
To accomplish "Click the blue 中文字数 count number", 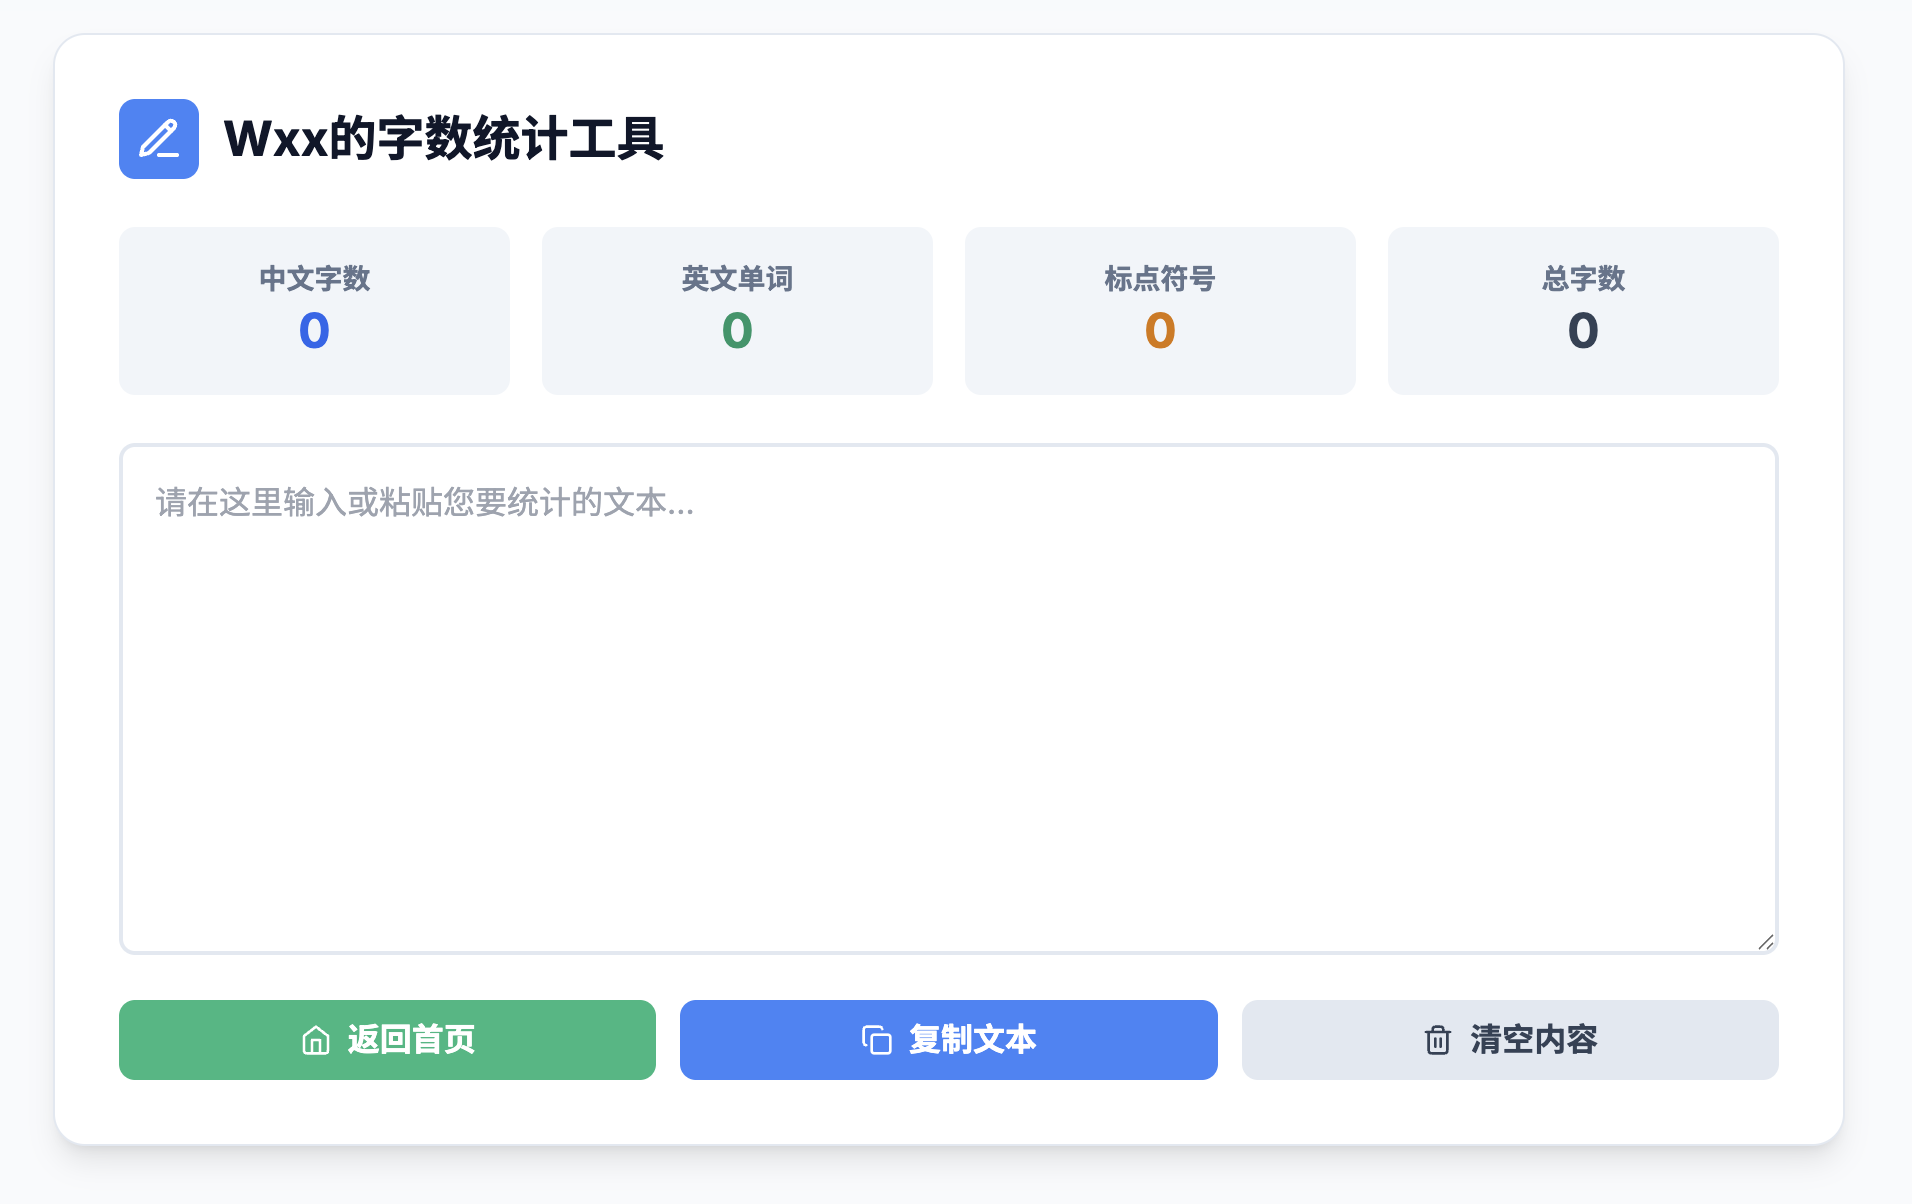I will point(314,331).
